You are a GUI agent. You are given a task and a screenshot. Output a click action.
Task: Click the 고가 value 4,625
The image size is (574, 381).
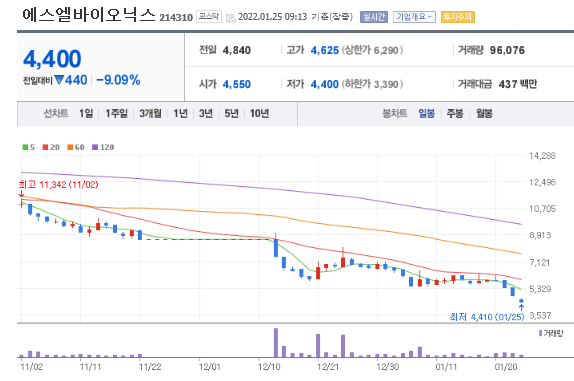pos(325,50)
